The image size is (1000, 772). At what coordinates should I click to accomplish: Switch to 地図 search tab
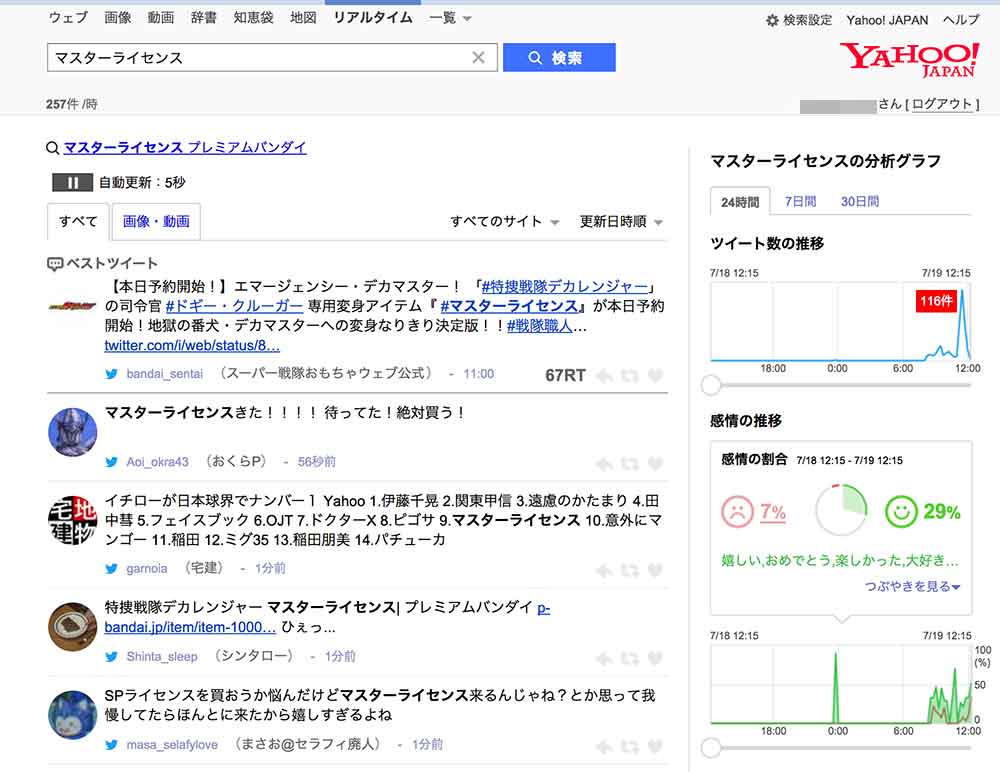click(x=303, y=18)
